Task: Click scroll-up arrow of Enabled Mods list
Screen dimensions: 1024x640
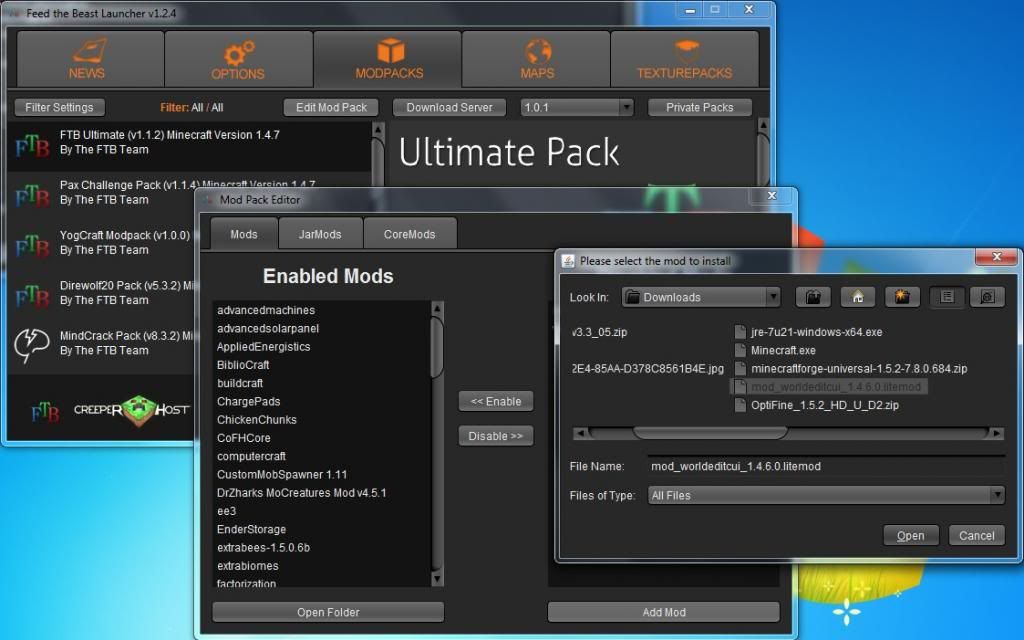Action: coord(438,308)
